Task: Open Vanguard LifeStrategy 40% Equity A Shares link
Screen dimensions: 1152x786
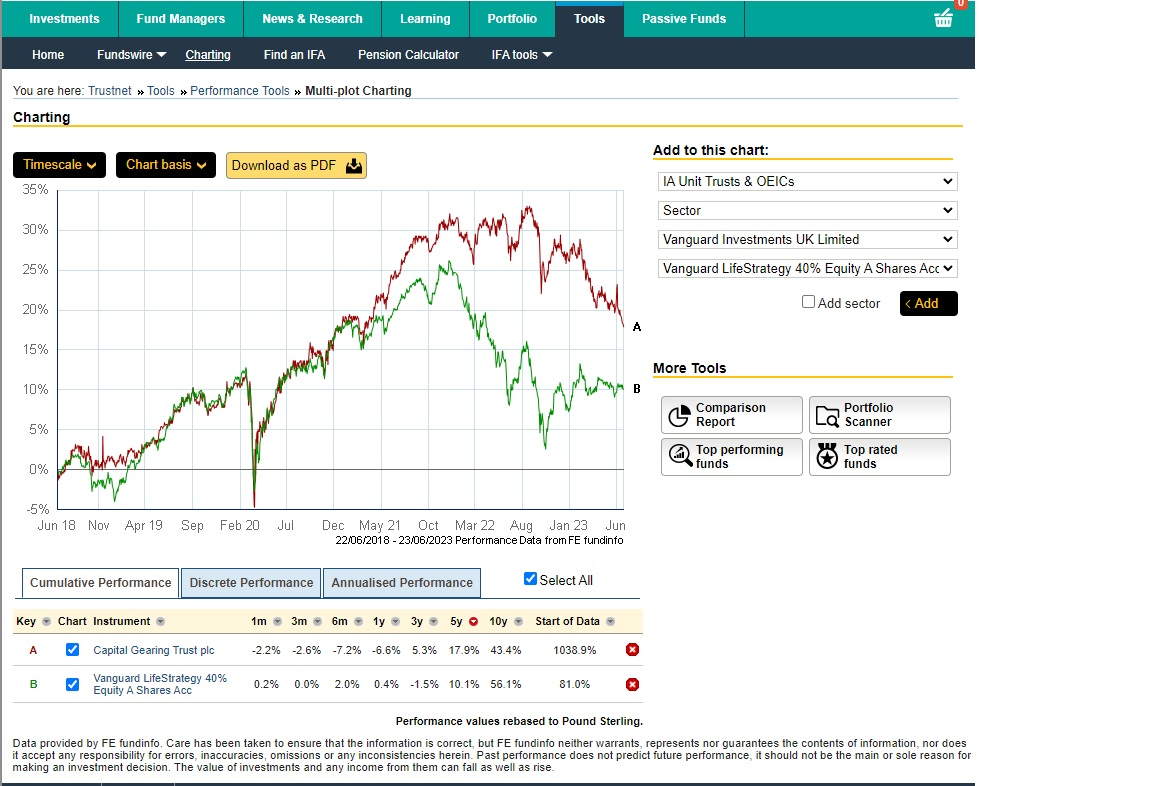Action: [x=159, y=684]
